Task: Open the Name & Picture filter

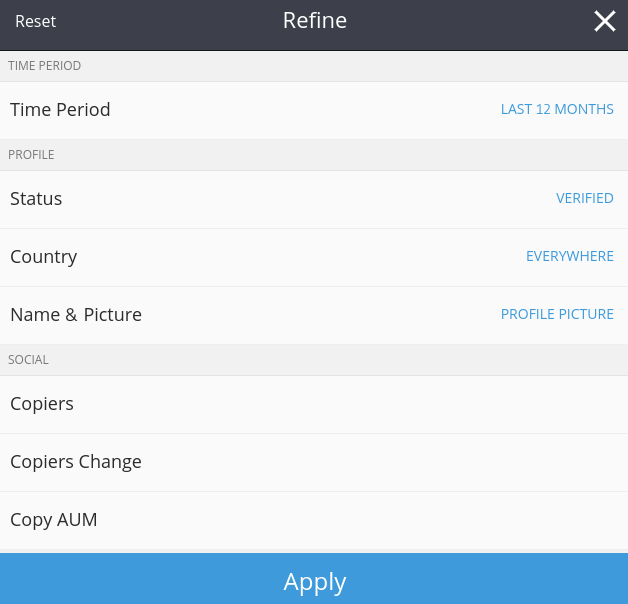Action: pyautogui.click(x=314, y=315)
